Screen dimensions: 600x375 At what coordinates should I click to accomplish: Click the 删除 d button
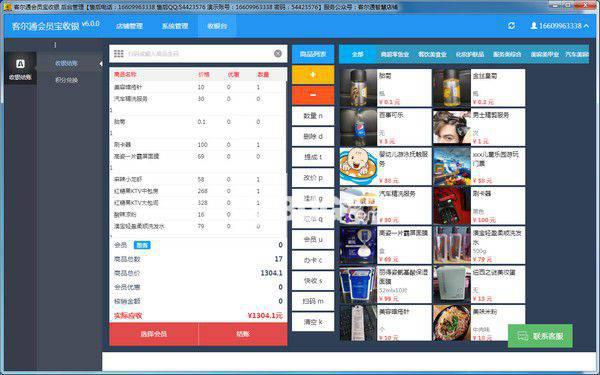(x=313, y=136)
